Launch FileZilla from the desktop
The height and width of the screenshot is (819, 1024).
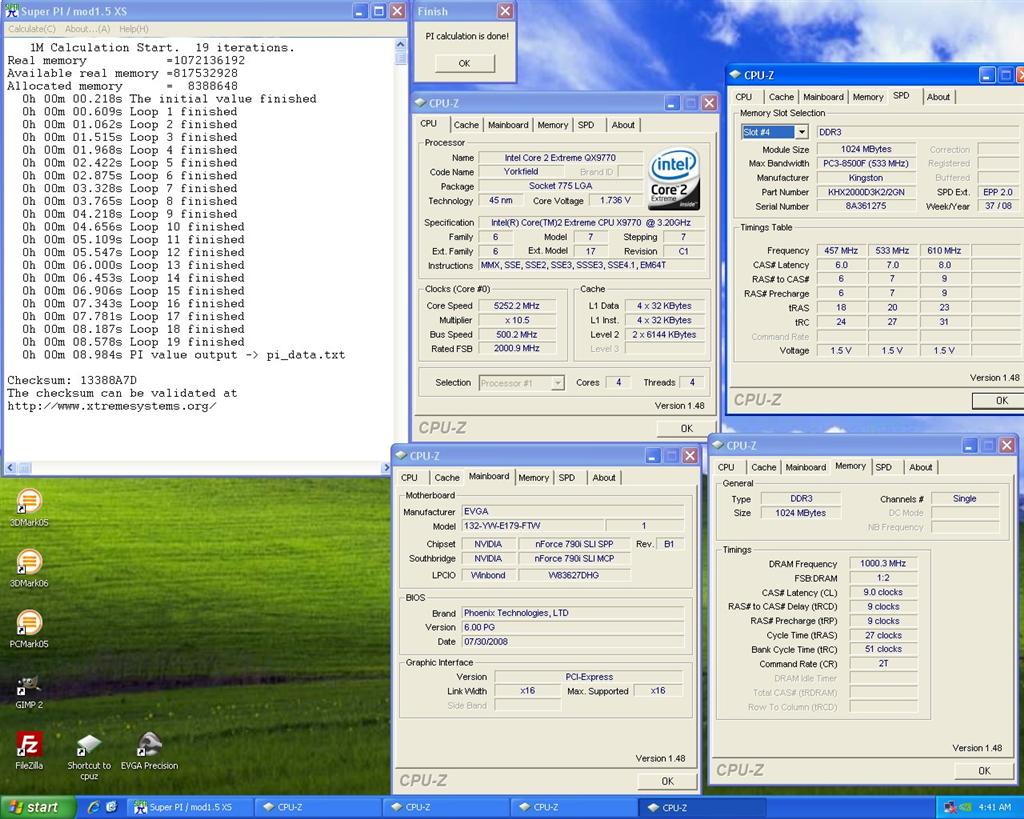pyautogui.click(x=29, y=750)
